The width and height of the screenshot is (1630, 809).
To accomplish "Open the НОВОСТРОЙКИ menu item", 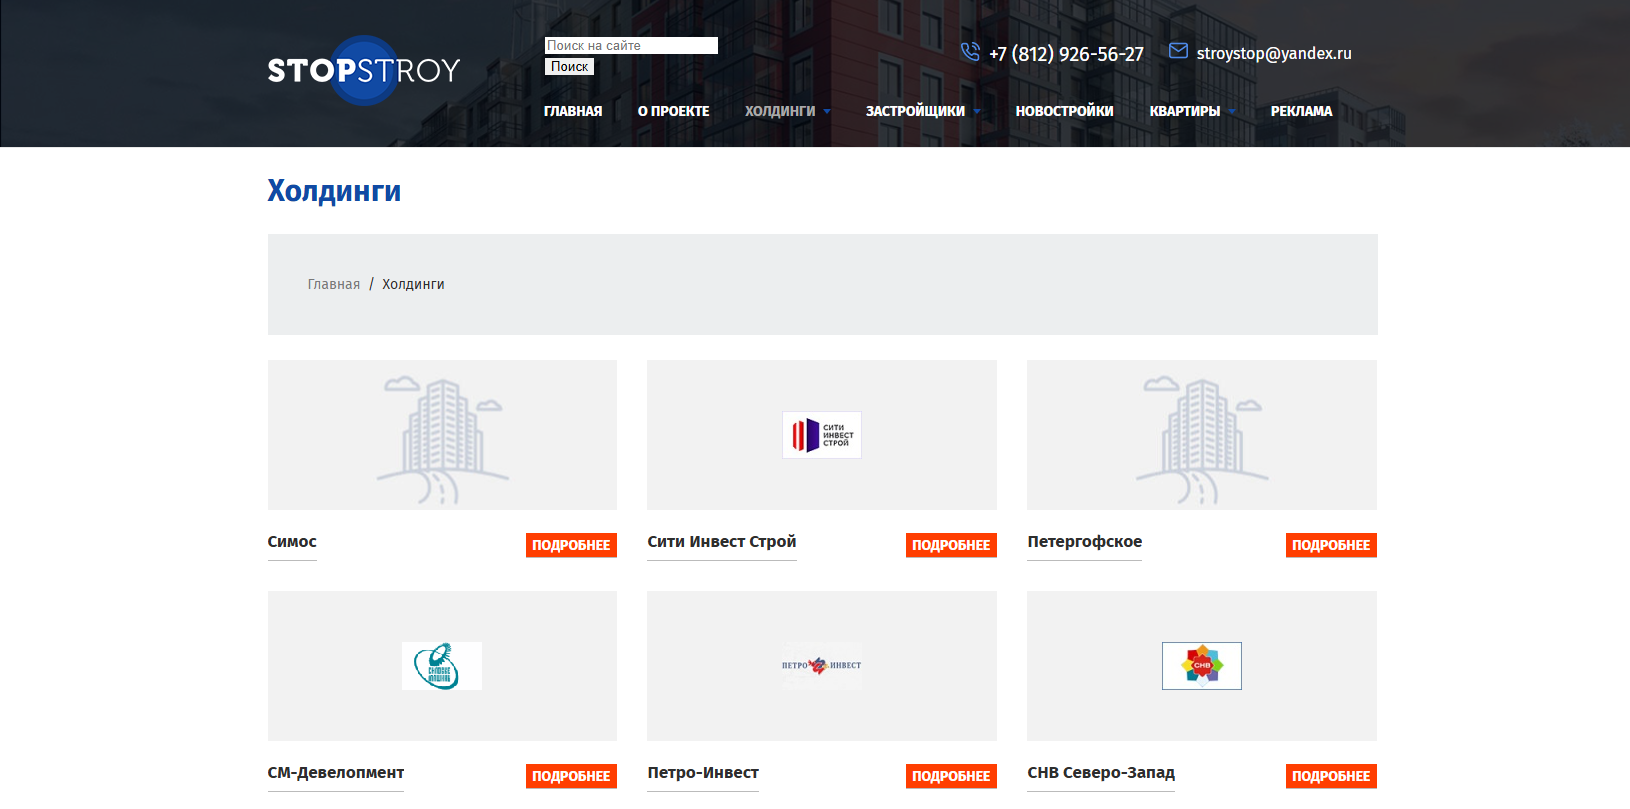I will (1065, 111).
